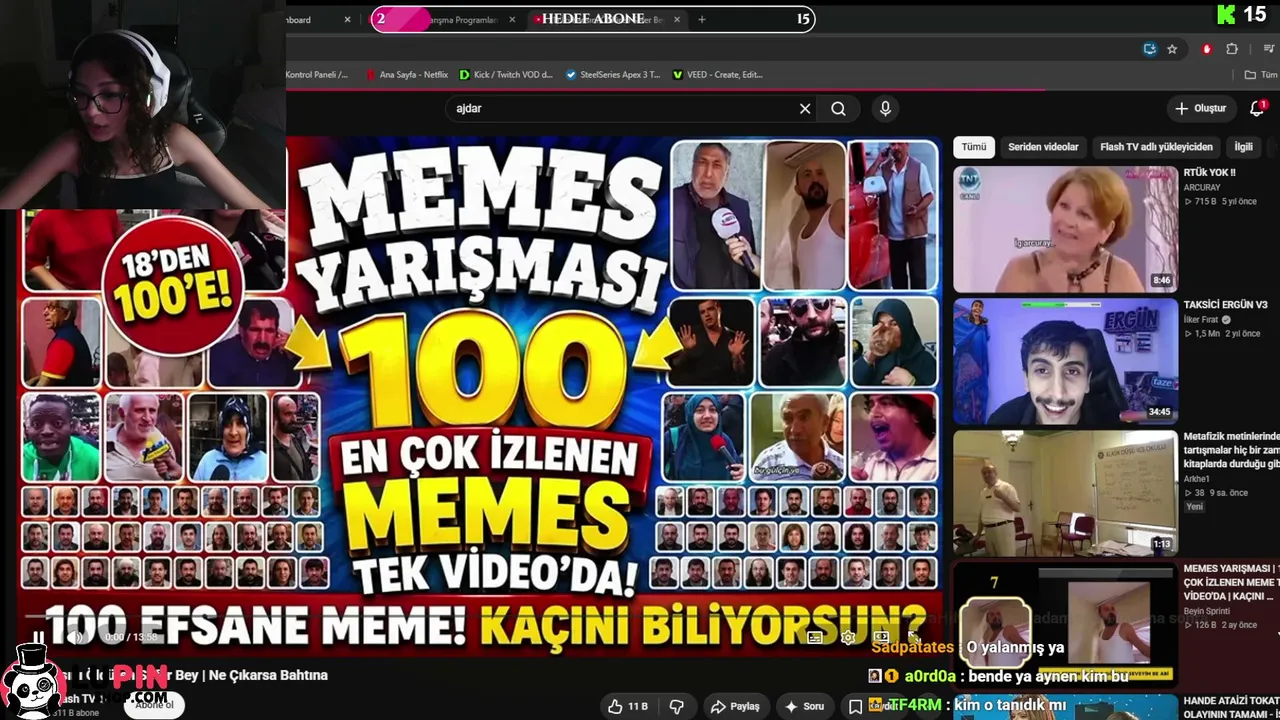Click the TAKSİCİ ERGÜN V3 video title

[x=1225, y=305]
